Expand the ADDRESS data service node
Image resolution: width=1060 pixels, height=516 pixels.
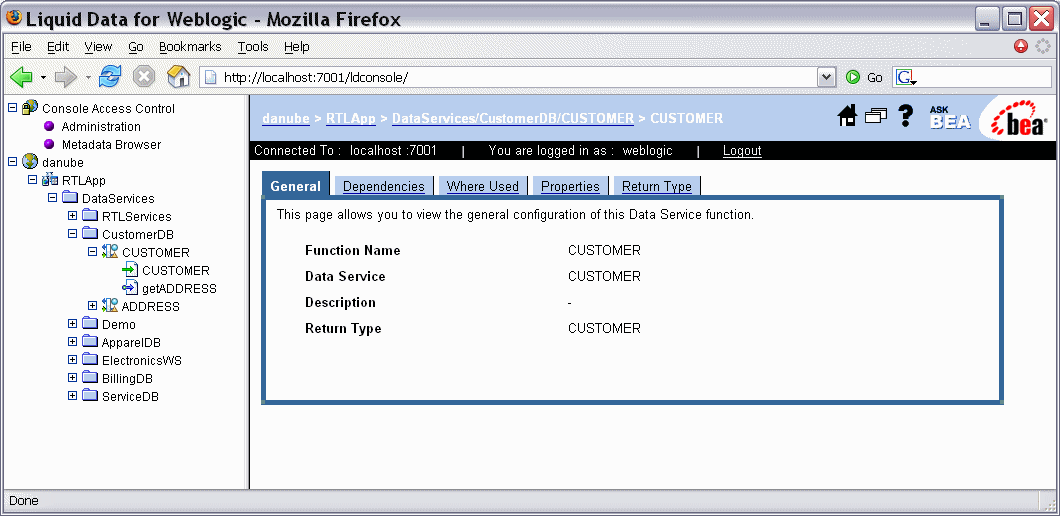(x=93, y=306)
